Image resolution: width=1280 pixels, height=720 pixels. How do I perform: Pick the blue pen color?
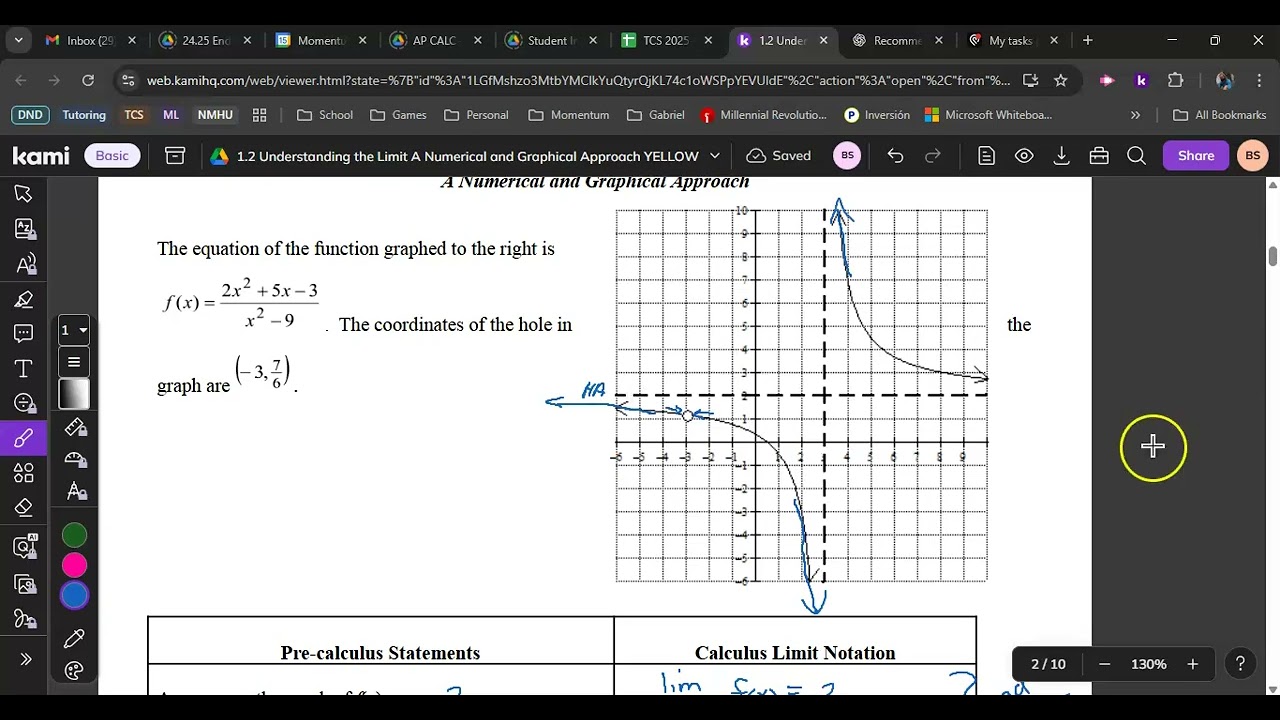point(75,596)
